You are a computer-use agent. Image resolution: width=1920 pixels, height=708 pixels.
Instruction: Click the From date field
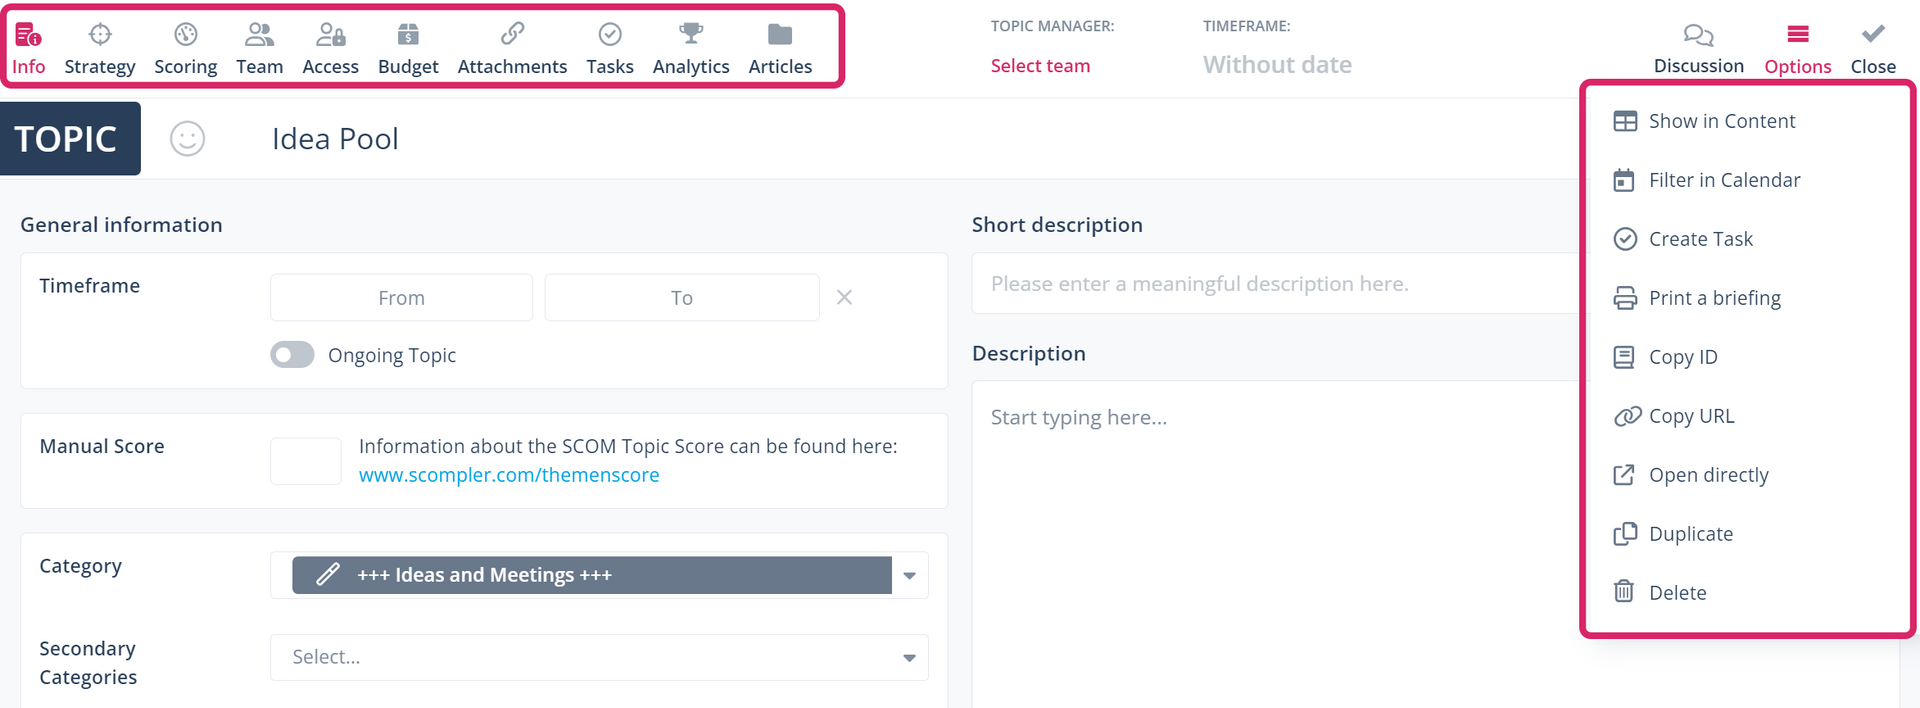(x=401, y=298)
